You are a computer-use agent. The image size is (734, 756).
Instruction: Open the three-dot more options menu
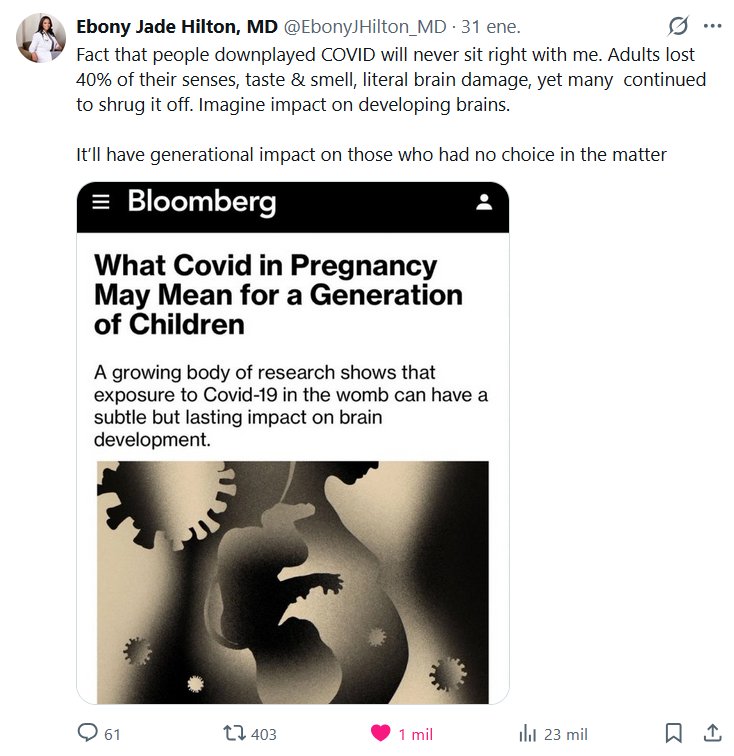tap(712, 26)
